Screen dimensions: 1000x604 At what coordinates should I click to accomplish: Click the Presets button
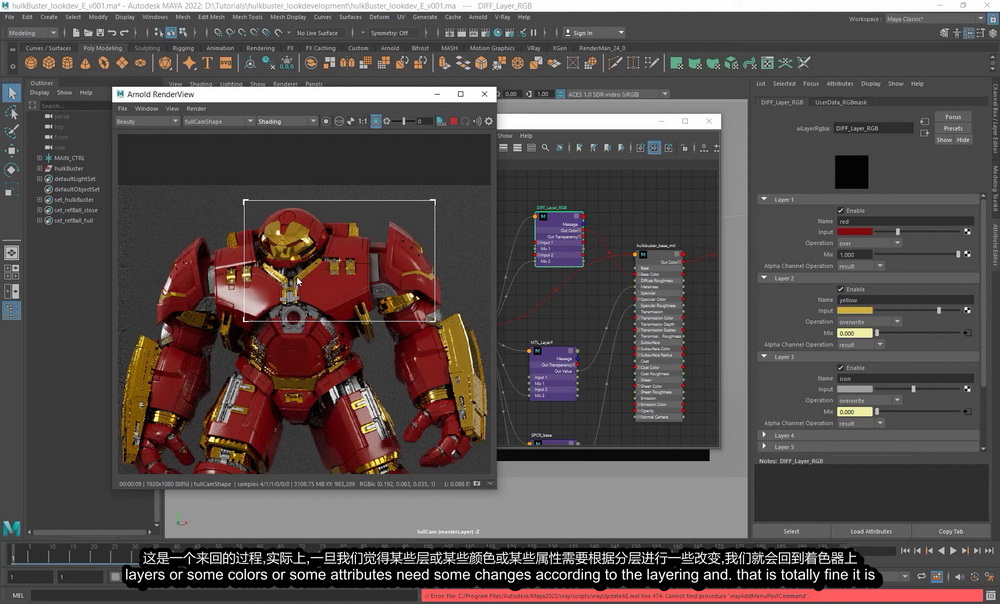[953, 128]
